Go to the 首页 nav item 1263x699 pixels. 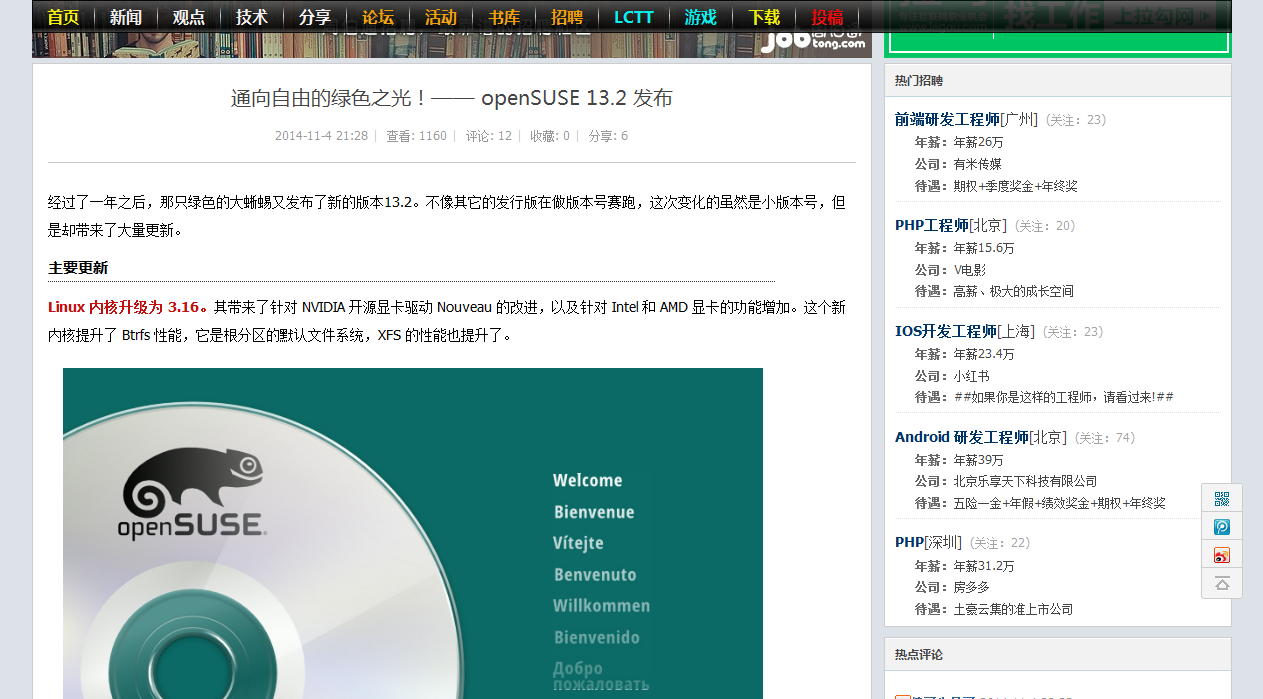pos(63,17)
